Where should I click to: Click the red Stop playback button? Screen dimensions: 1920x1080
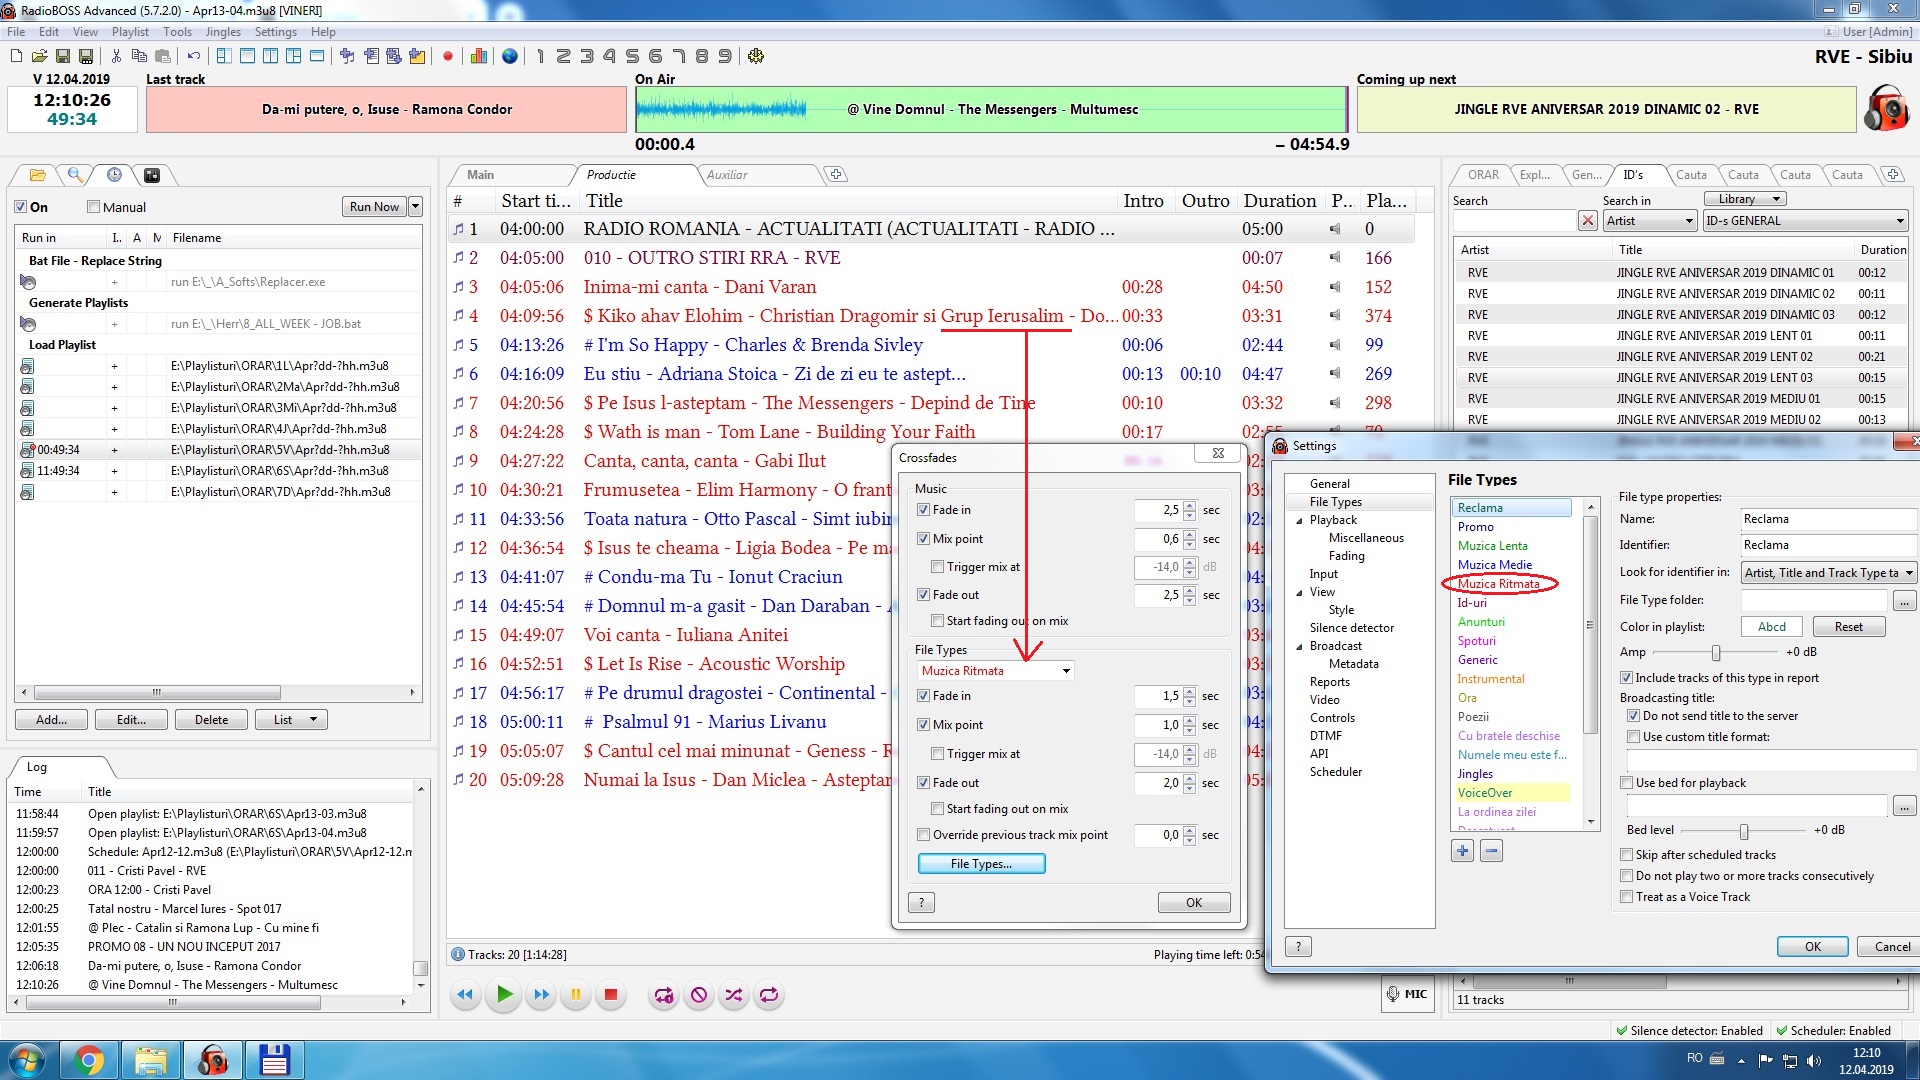point(610,995)
